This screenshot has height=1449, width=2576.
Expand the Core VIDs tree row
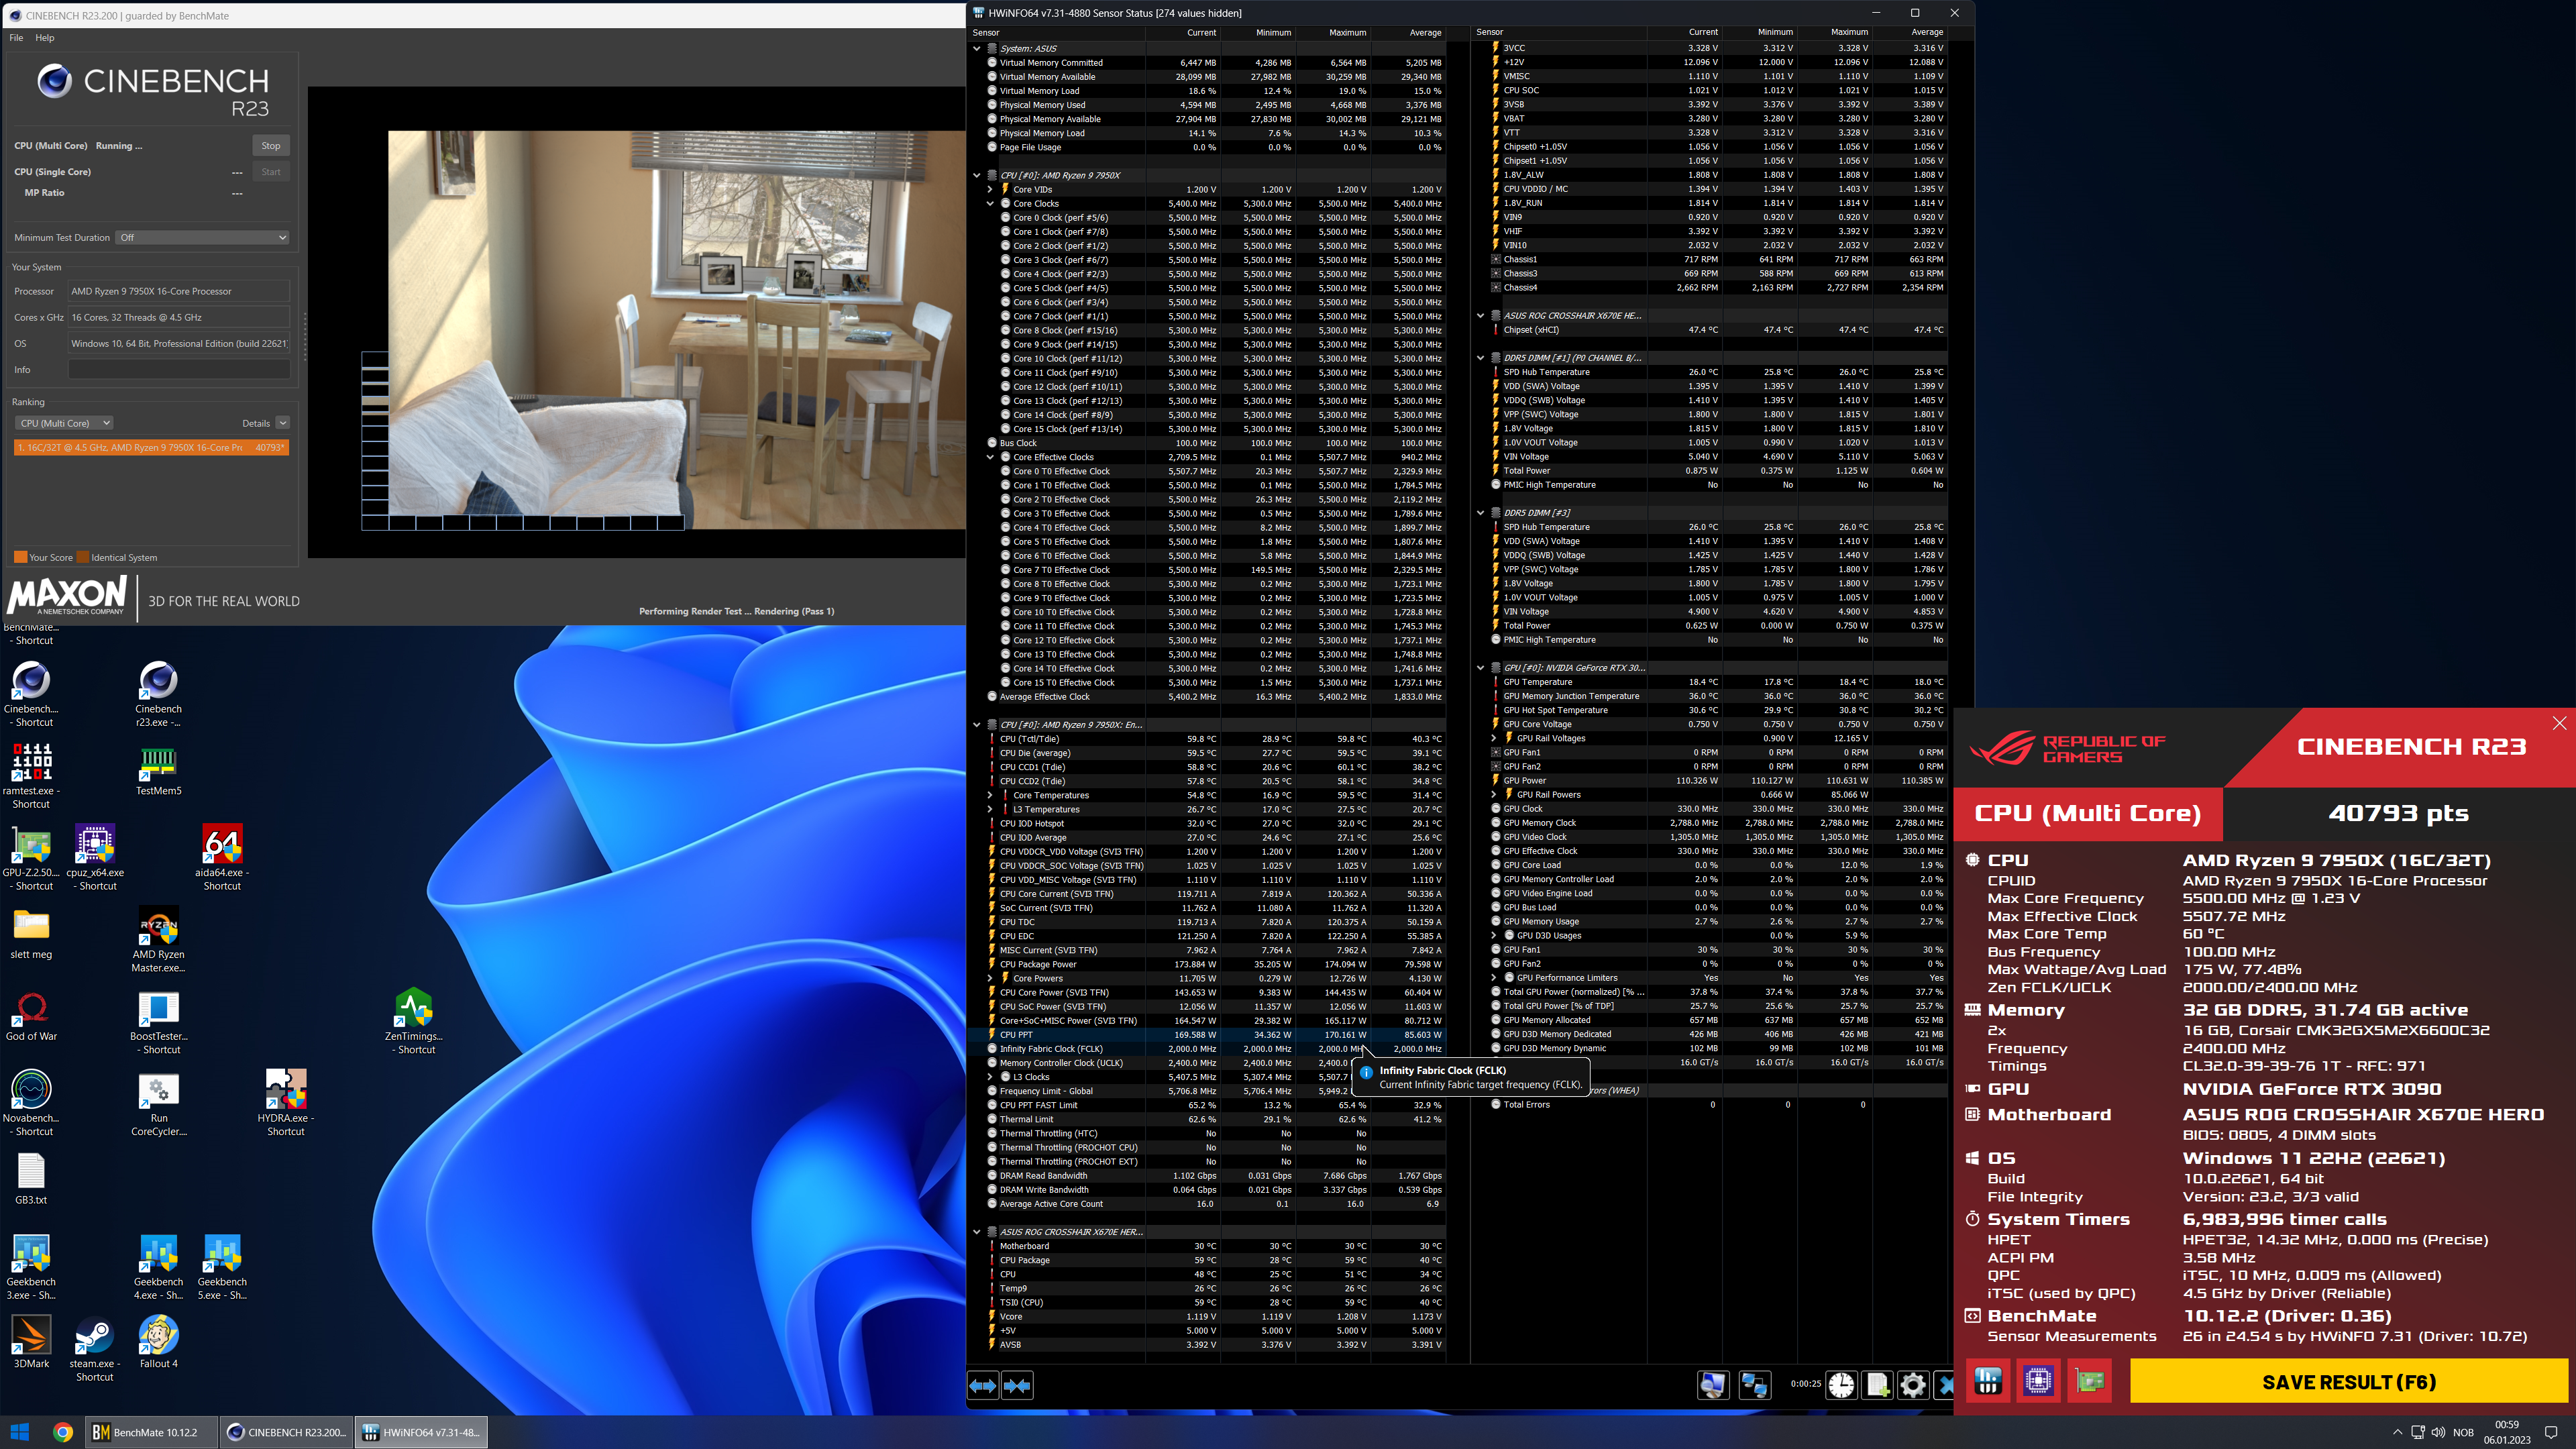(990, 189)
